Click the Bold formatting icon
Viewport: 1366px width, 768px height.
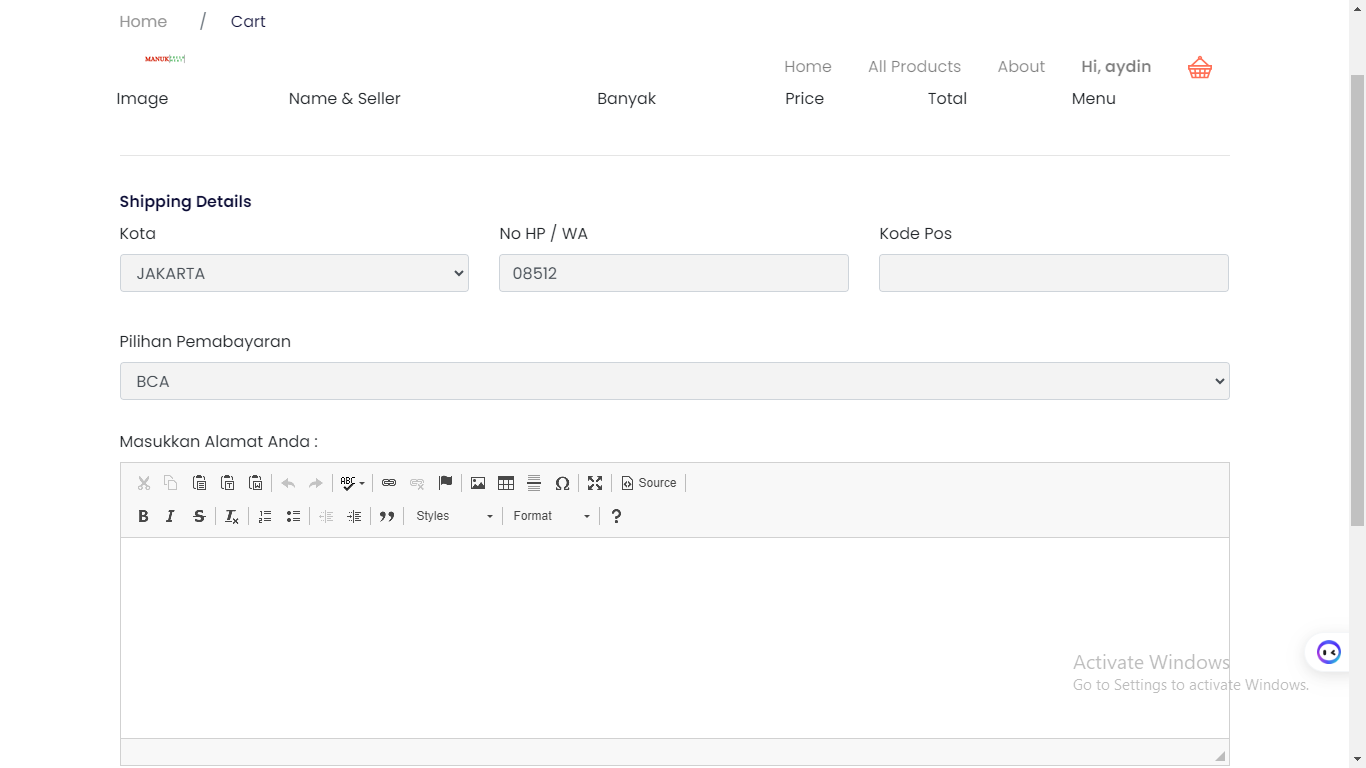click(143, 516)
